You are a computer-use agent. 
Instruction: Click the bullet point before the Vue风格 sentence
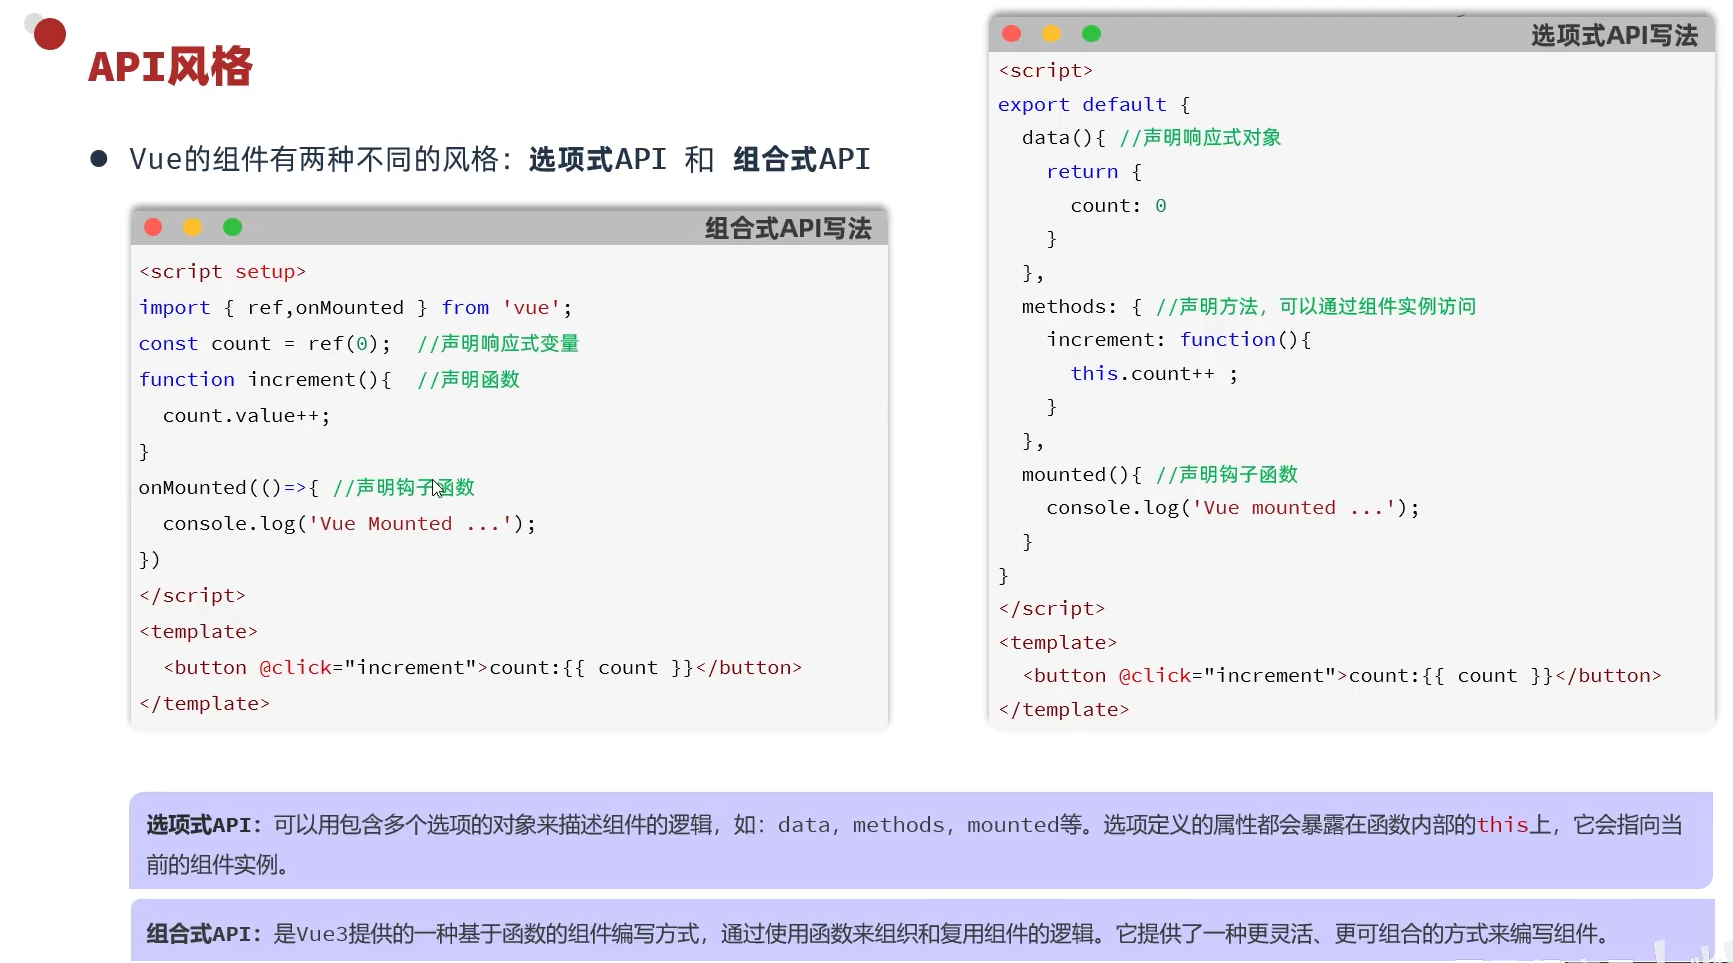[x=98, y=157]
